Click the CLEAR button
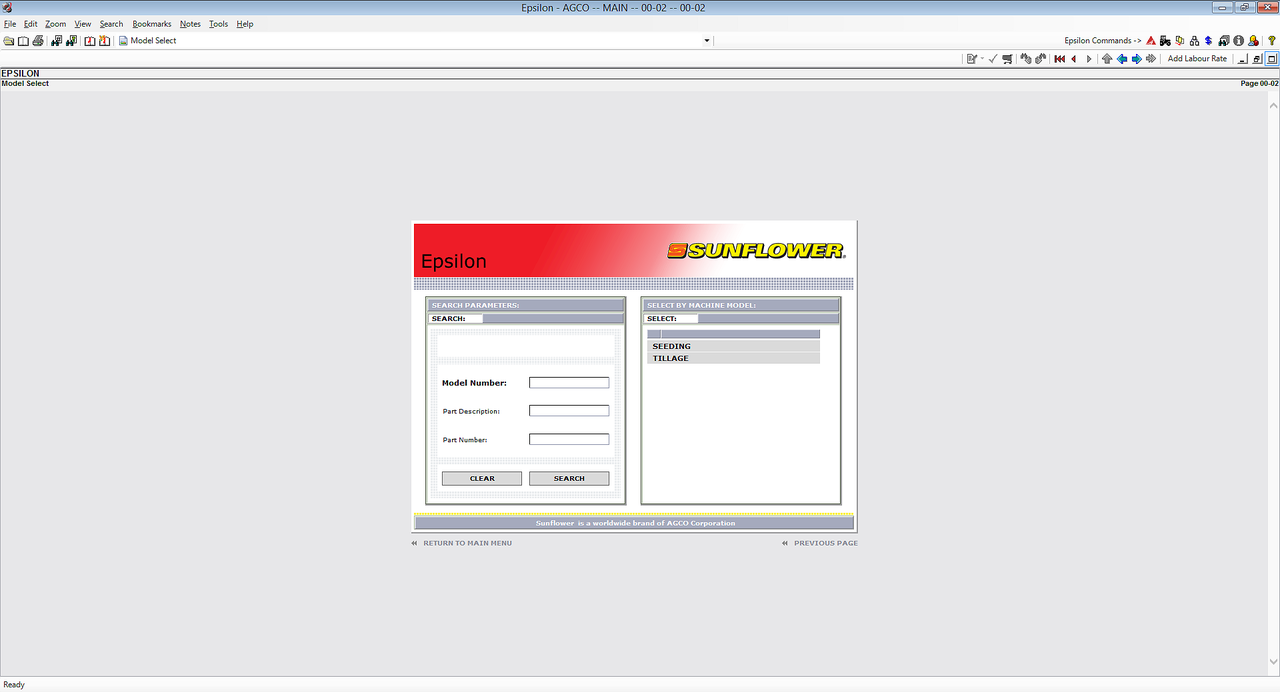 [x=482, y=478]
